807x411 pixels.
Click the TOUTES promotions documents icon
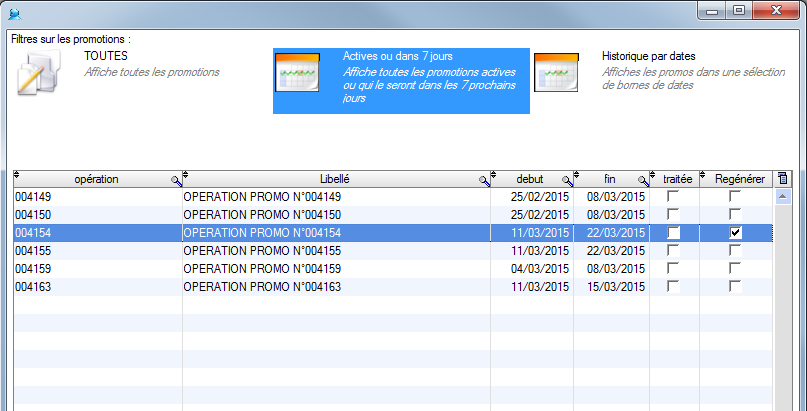tap(40, 74)
